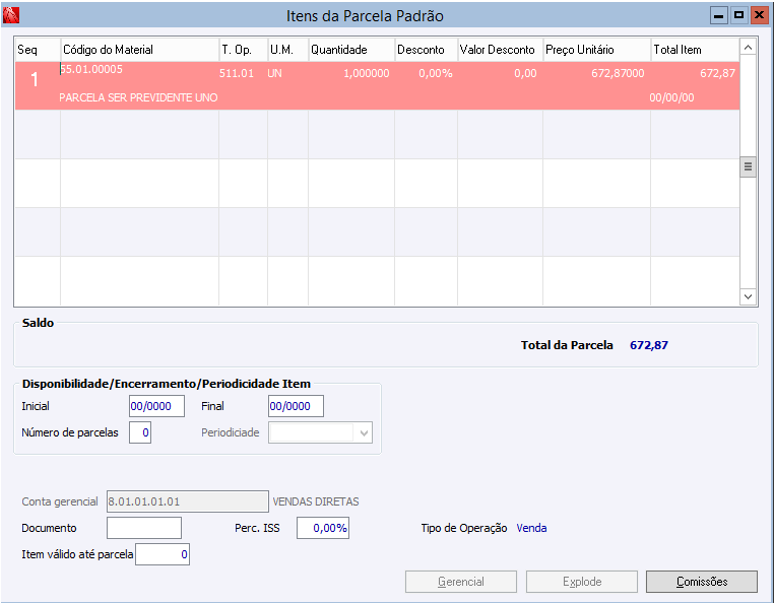The width and height of the screenshot is (776, 604).
Task: Click the Item válido até parcela field
Action: pyautogui.click(x=162, y=554)
